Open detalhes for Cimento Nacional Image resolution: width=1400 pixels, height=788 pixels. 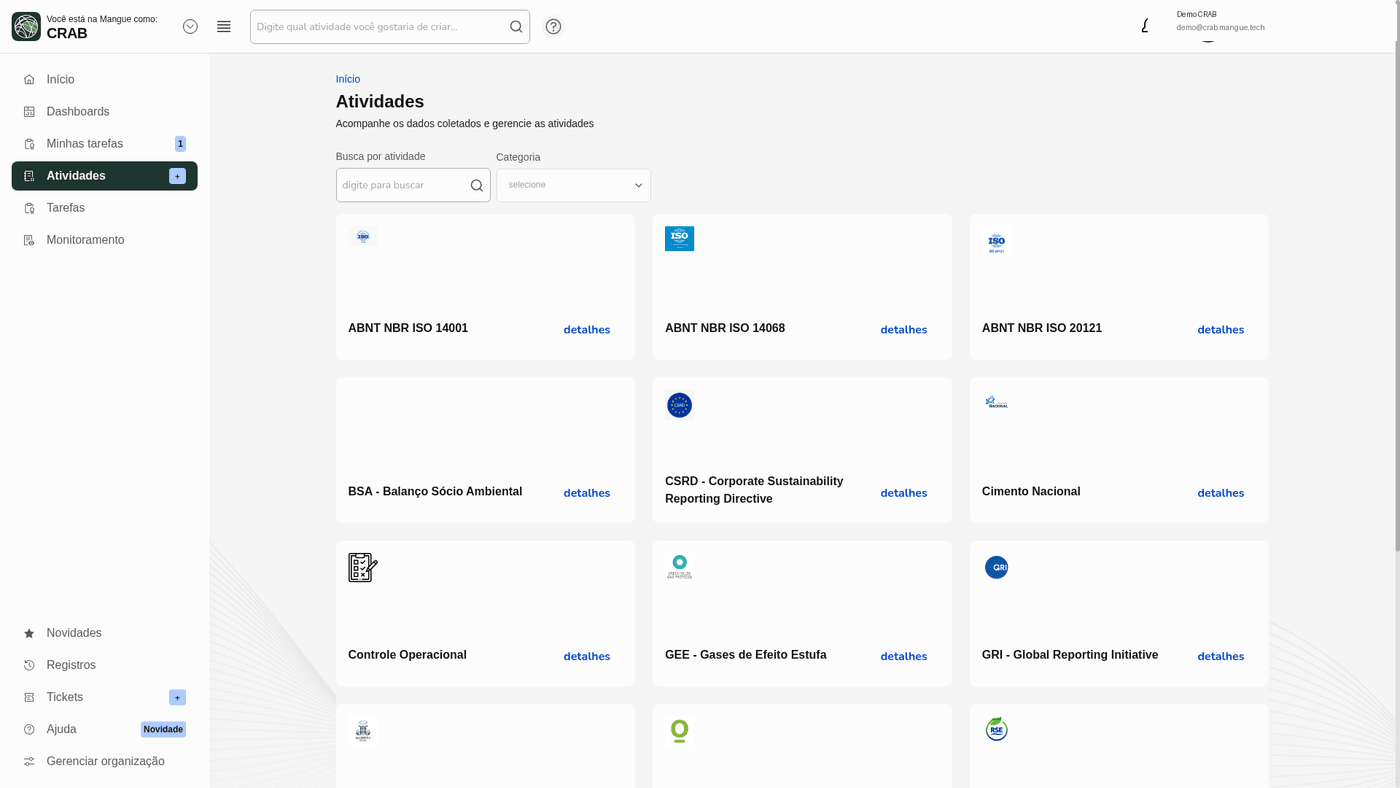[x=1221, y=493]
